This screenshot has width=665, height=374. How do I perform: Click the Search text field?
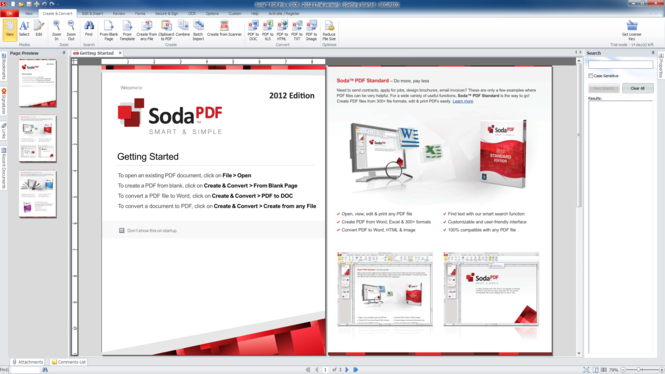click(x=620, y=64)
